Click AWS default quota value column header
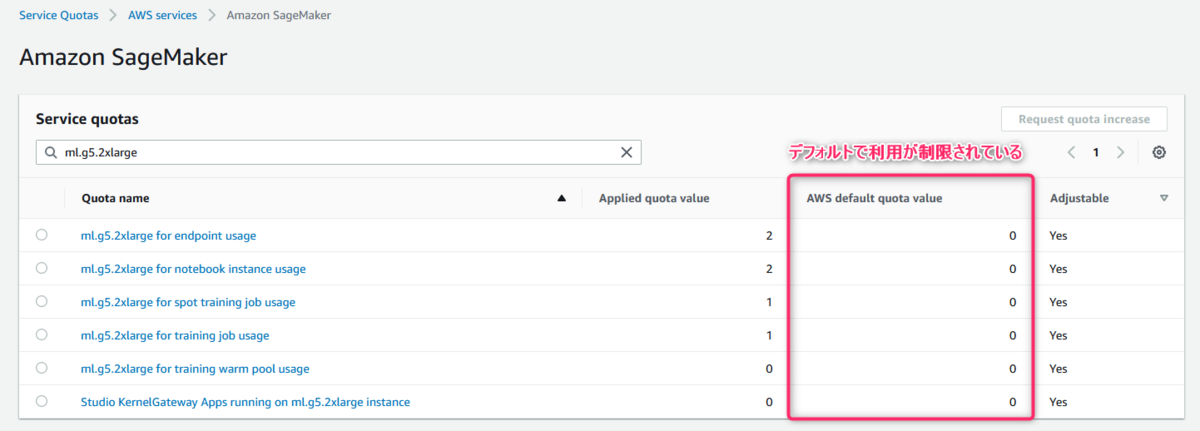 tap(874, 198)
